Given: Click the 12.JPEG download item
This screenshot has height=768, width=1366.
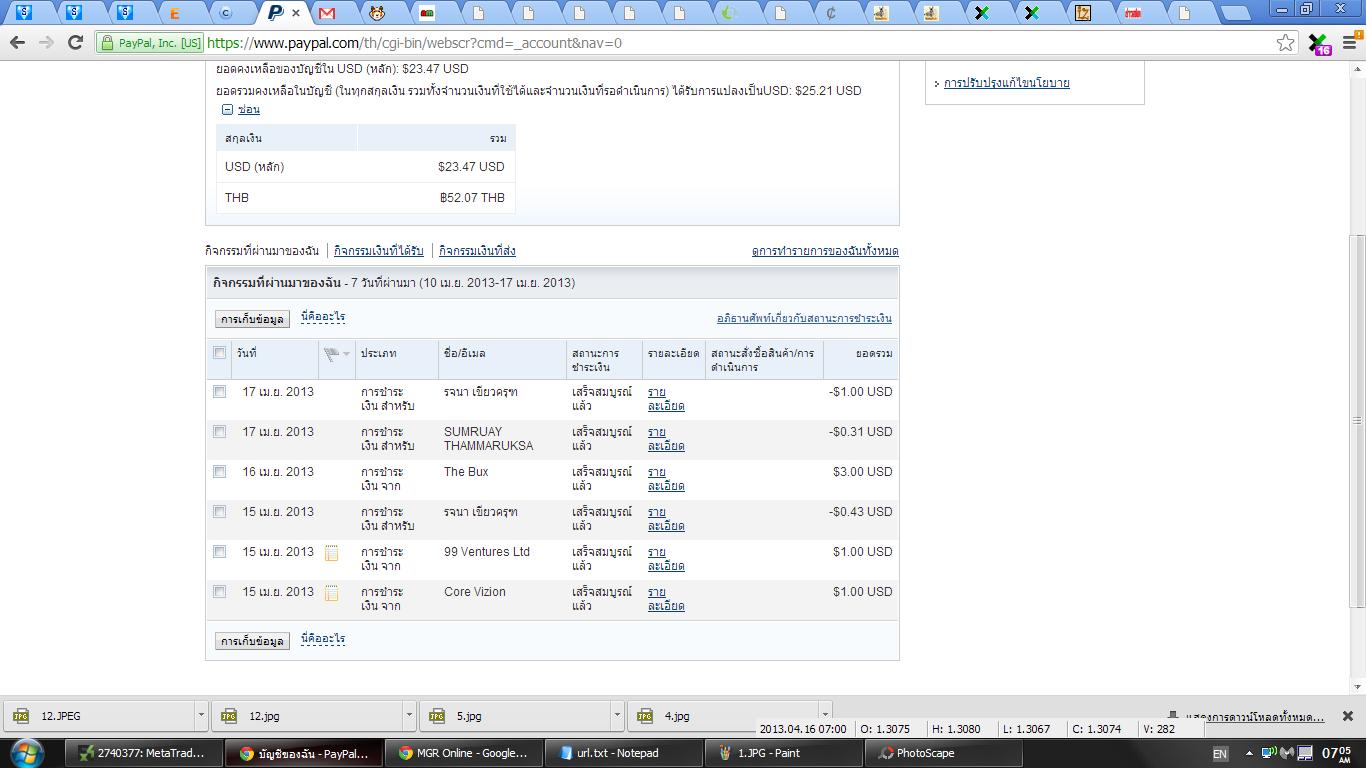Looking at the screenshot, I should click(100, 716).
